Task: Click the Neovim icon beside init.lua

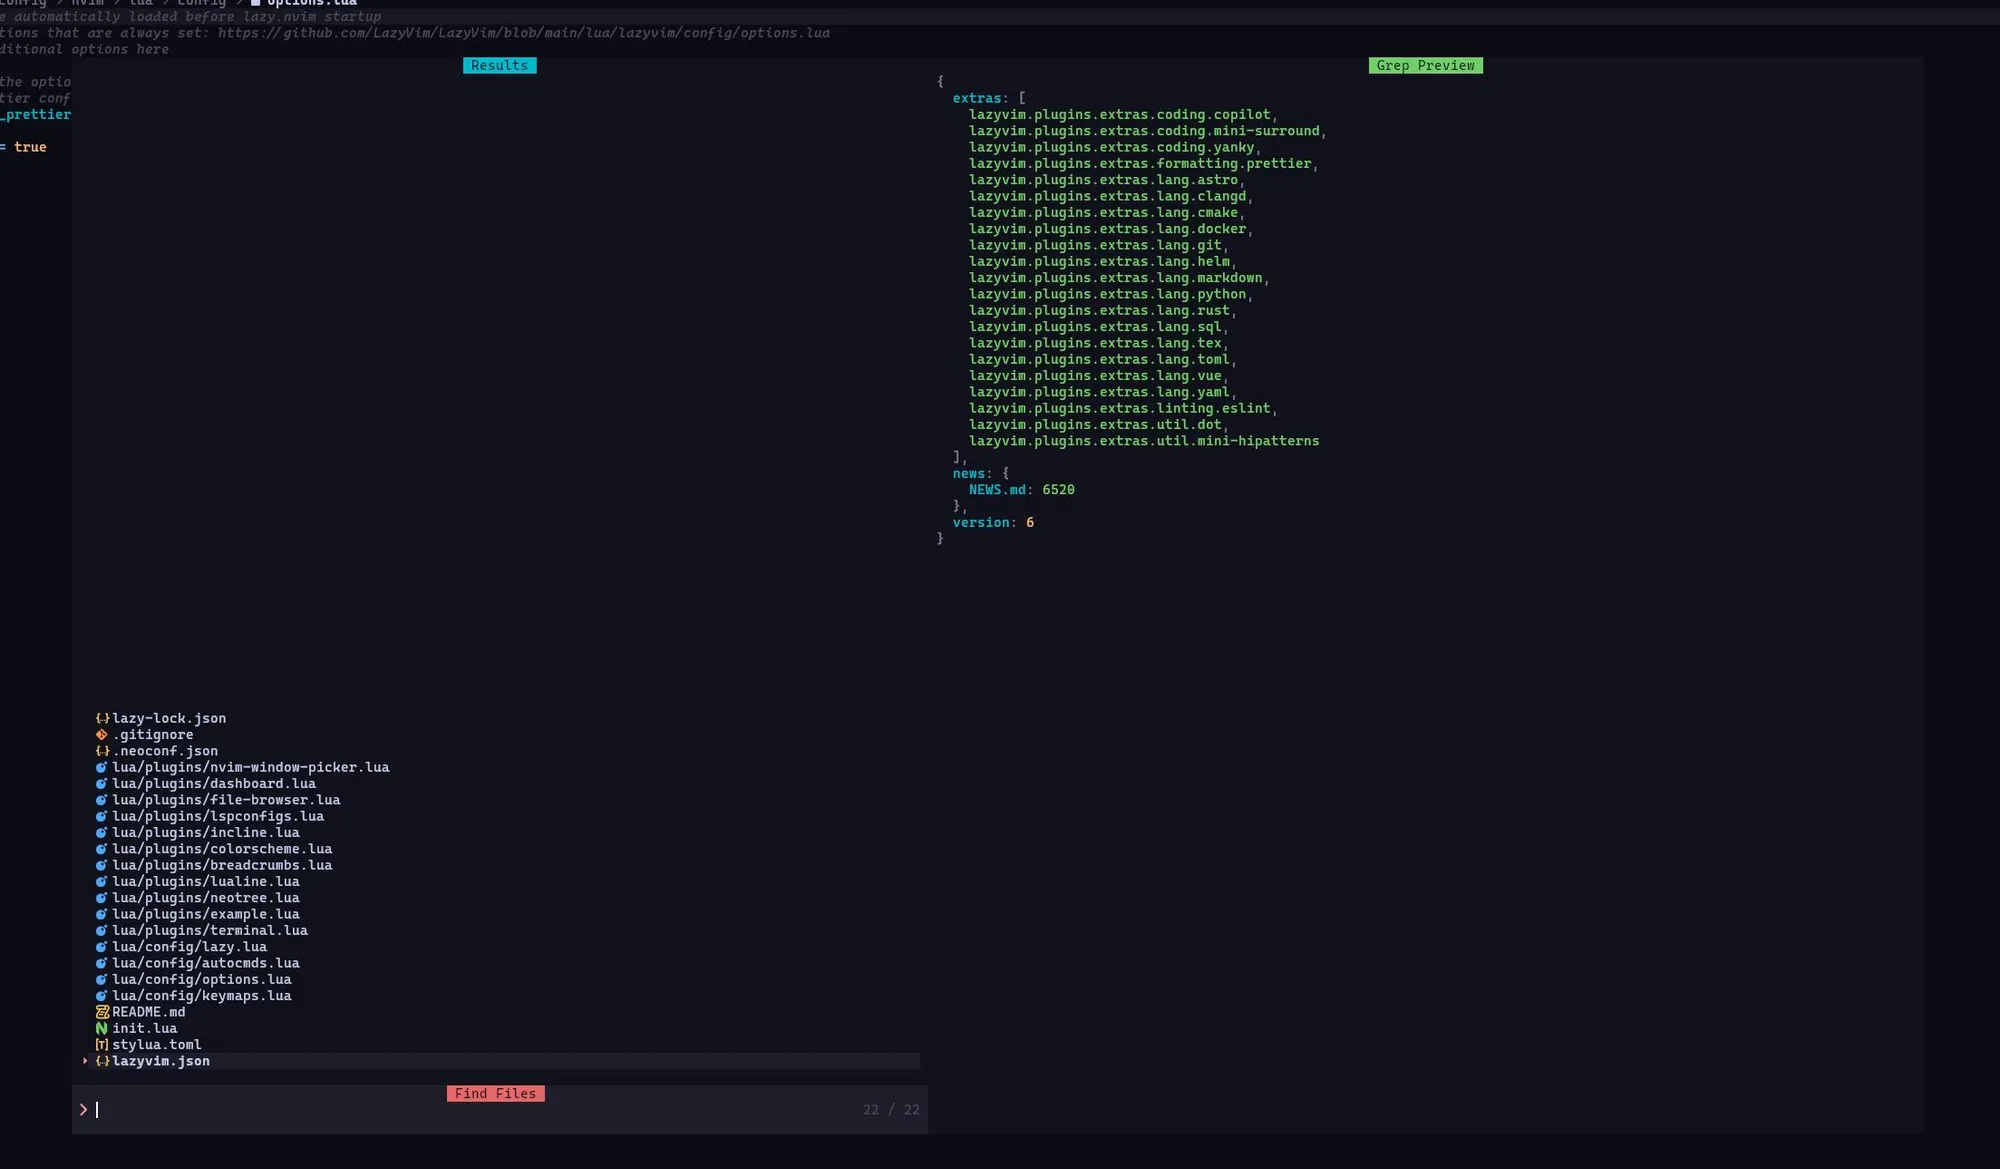Action: [102, 1028]
